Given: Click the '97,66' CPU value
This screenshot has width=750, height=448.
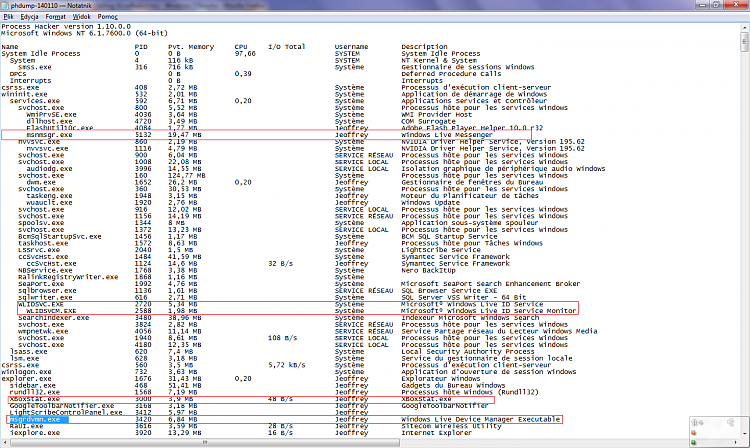Looking at the screenshot, I should pyautogui.click(x=245, y=54).
